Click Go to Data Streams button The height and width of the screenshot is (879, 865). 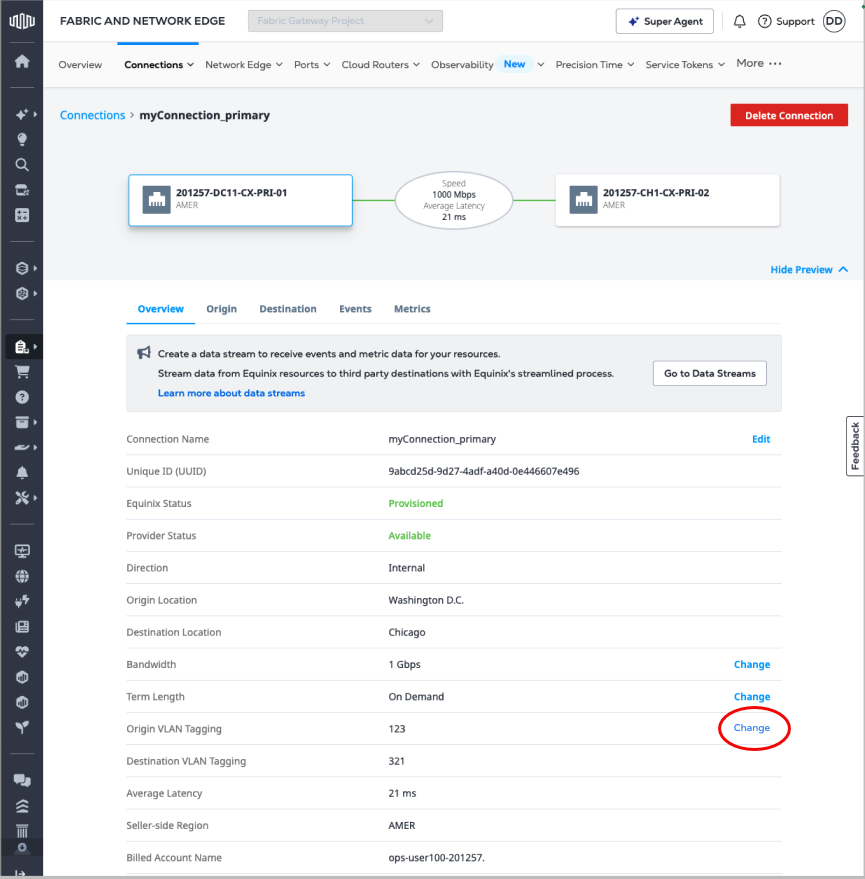click(x=710, y=373)
